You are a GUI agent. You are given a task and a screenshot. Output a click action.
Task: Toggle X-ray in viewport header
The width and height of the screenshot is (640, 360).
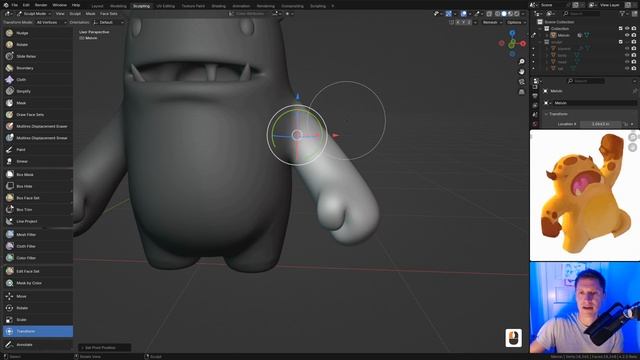click(x=490, y=13)
